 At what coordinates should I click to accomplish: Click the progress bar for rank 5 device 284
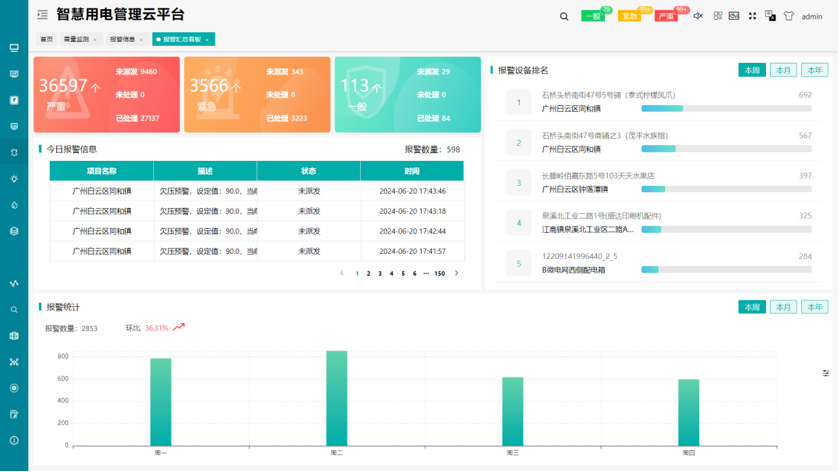pyautogui.click(x=727, y=270)
